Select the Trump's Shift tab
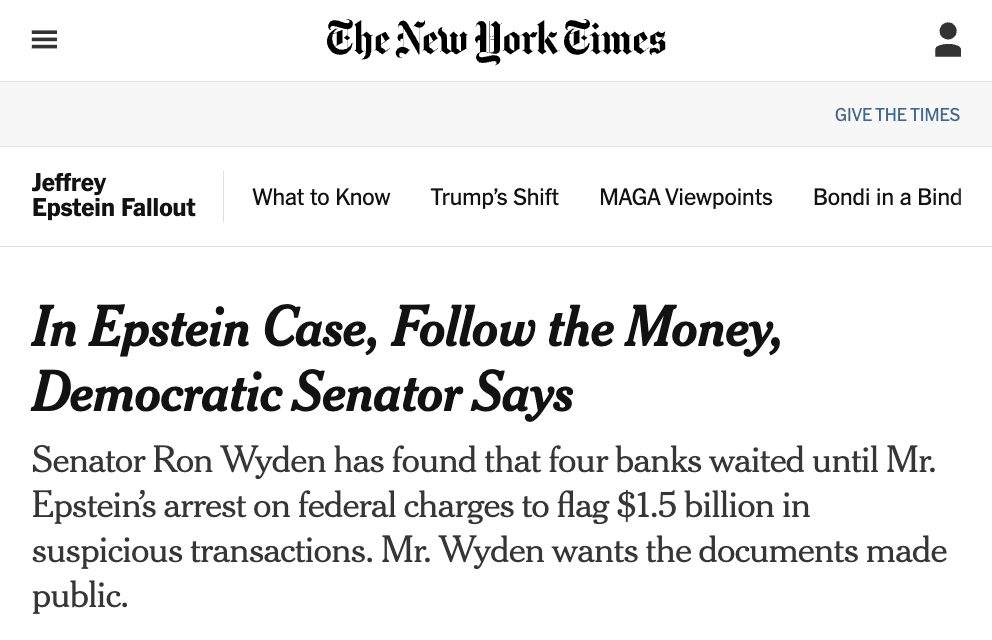The width and height of the screenshot is (992, 640). 495,197
